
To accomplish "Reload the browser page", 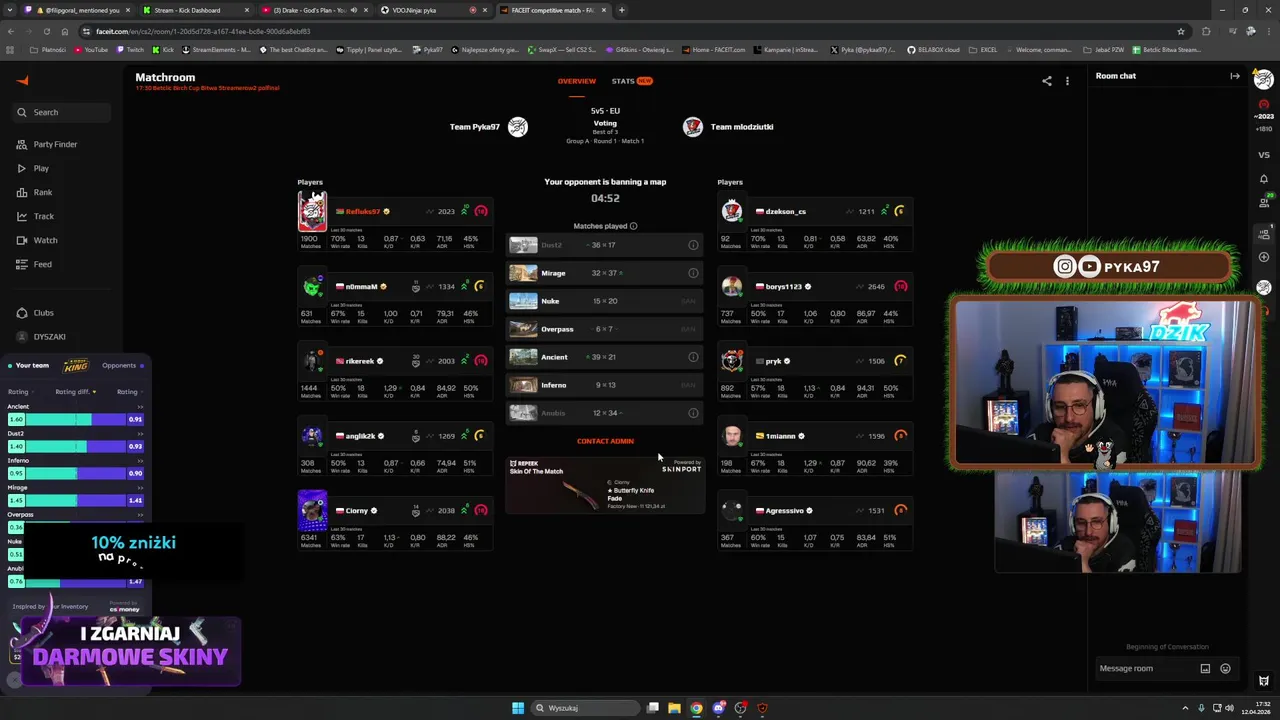I will point(46,31).
